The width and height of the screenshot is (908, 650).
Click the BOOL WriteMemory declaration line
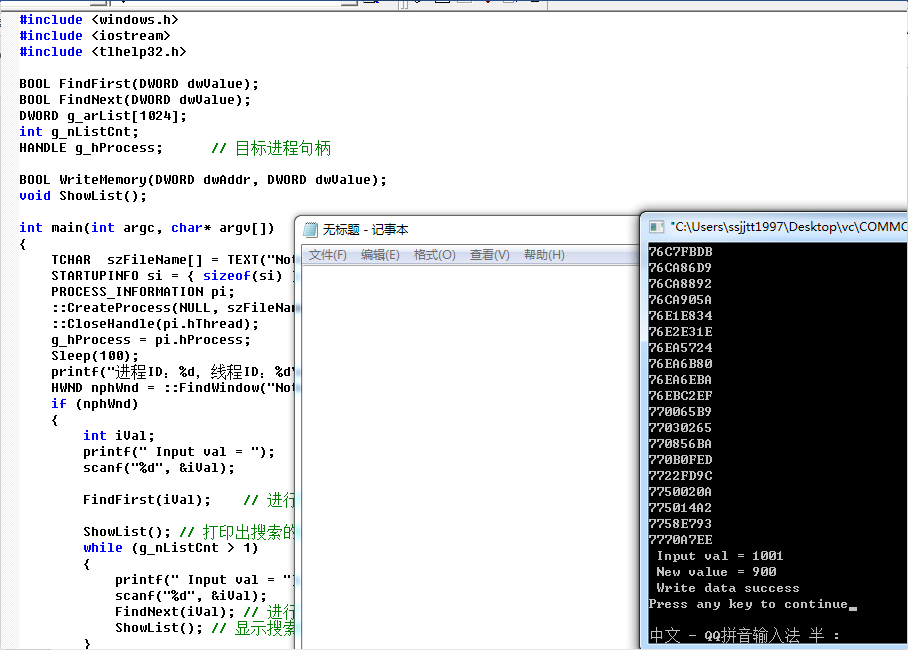coord(202,180)
